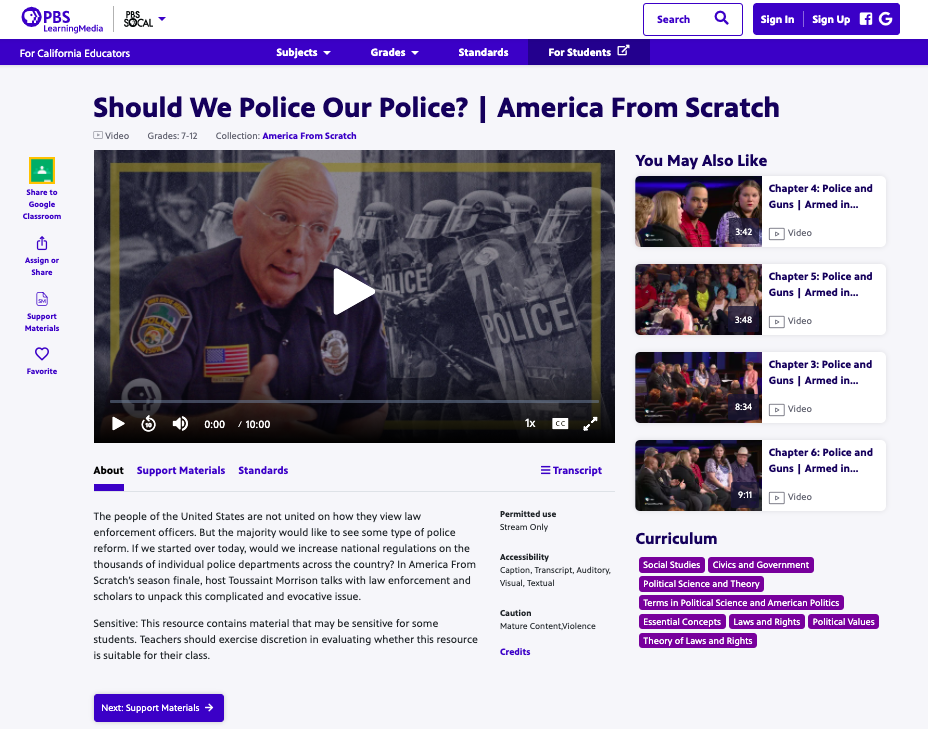Click the Next: Support Materials button

tap(158, 707)
